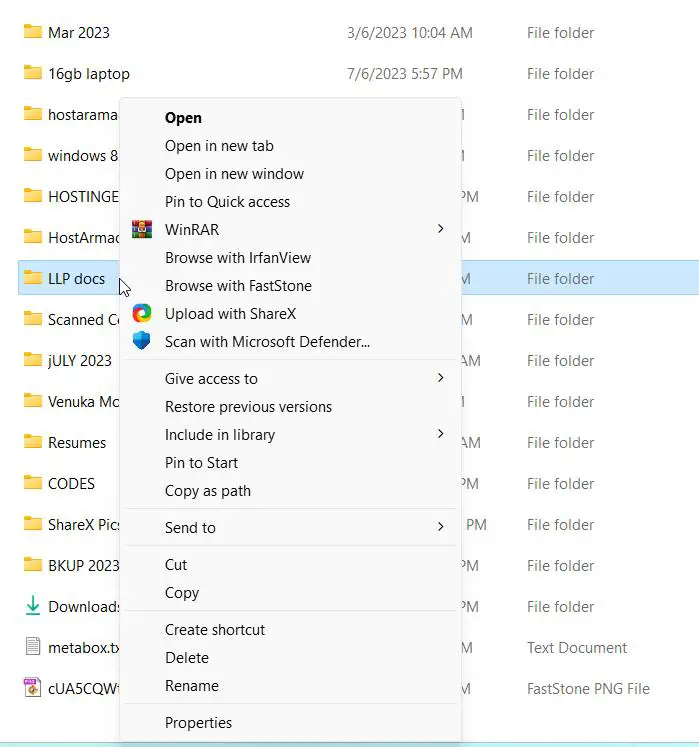Screen dimensions: 699x747
Task: Click the jULY 2023 folder name
Action: tap(80, 361)
